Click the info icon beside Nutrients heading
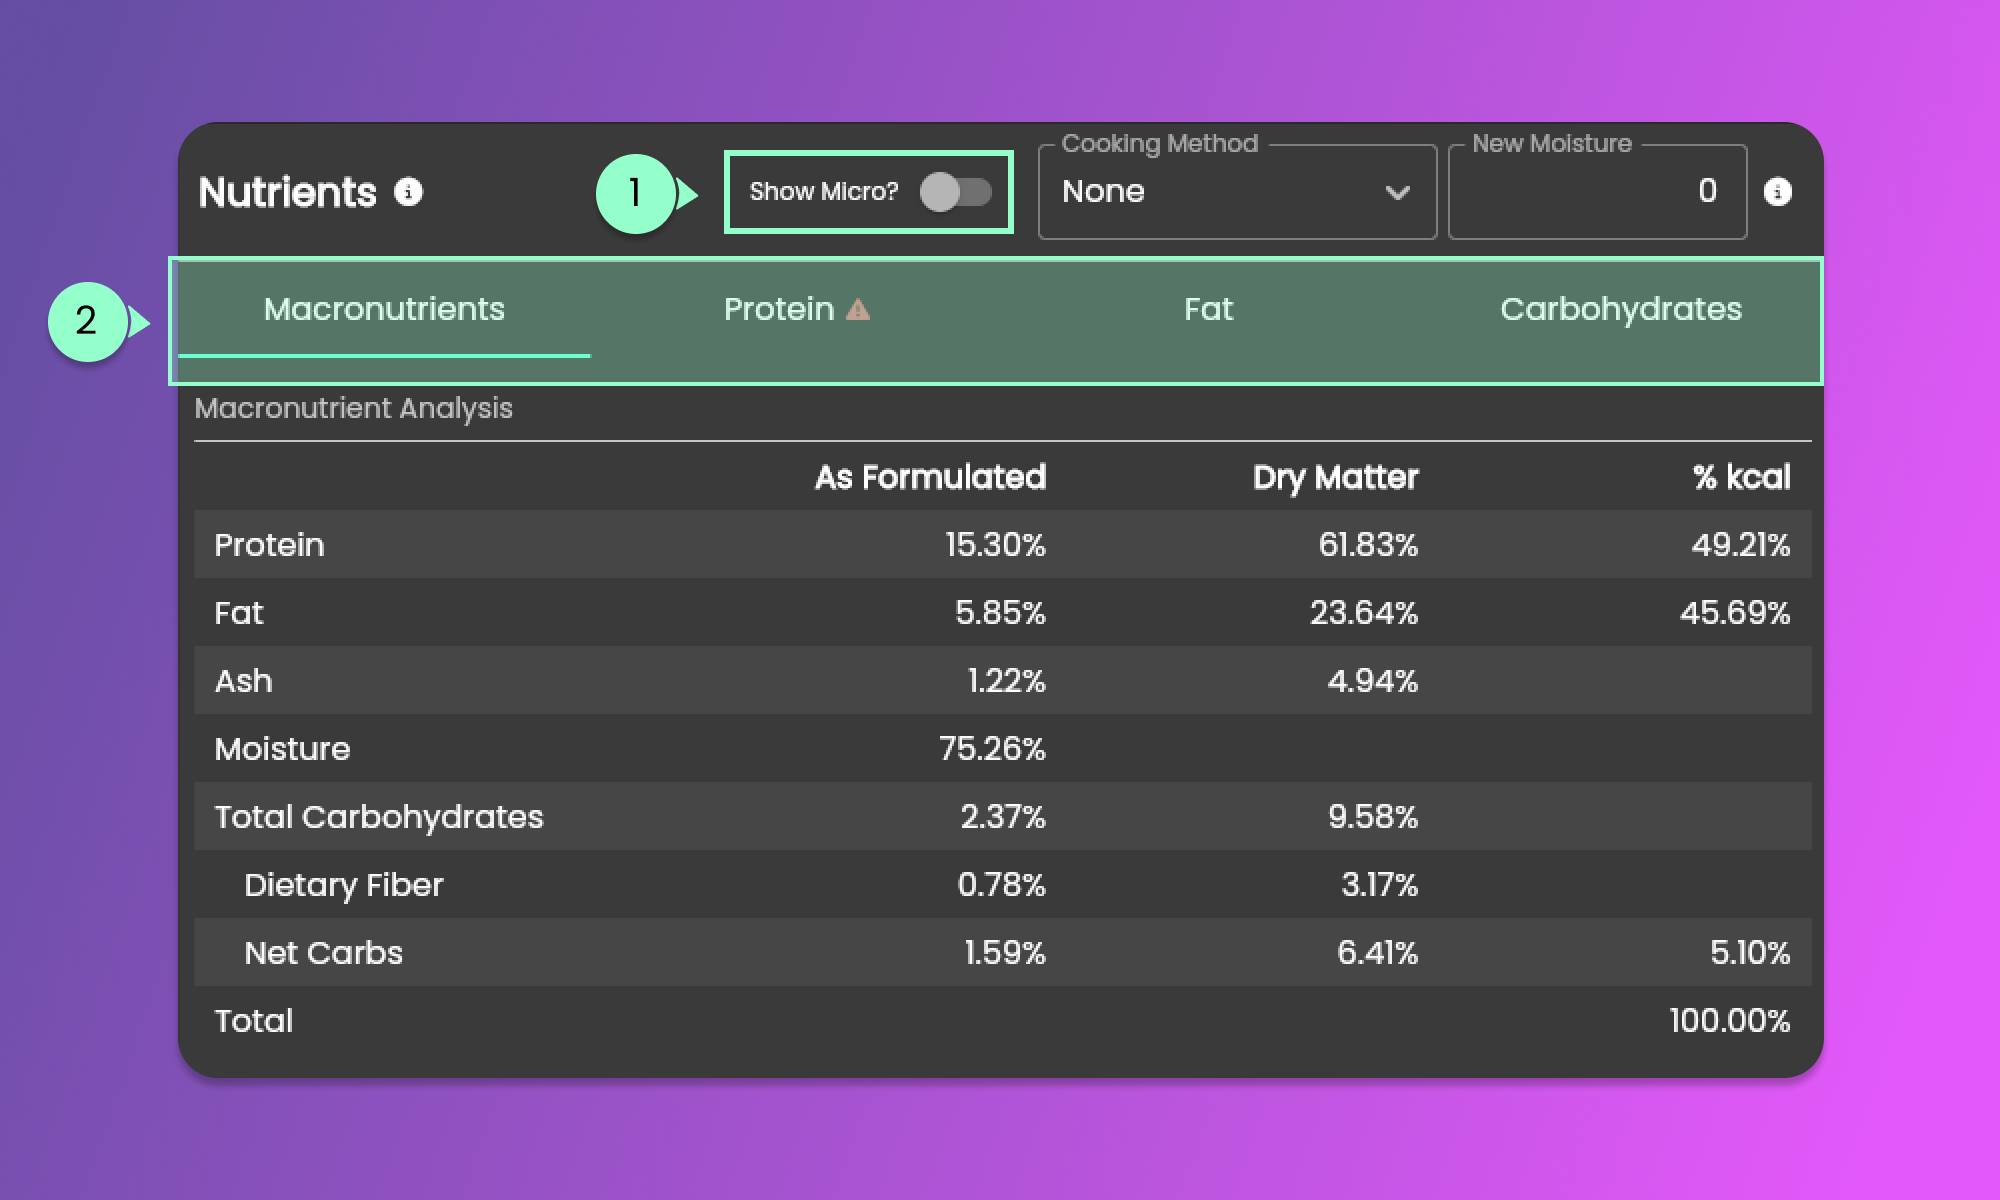Viewport: 2000px width, 1200px height. tap(408, 191)
